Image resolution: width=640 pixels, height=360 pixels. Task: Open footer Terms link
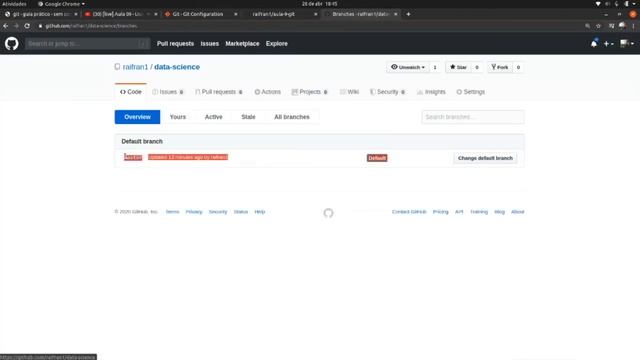click(172, 212)
